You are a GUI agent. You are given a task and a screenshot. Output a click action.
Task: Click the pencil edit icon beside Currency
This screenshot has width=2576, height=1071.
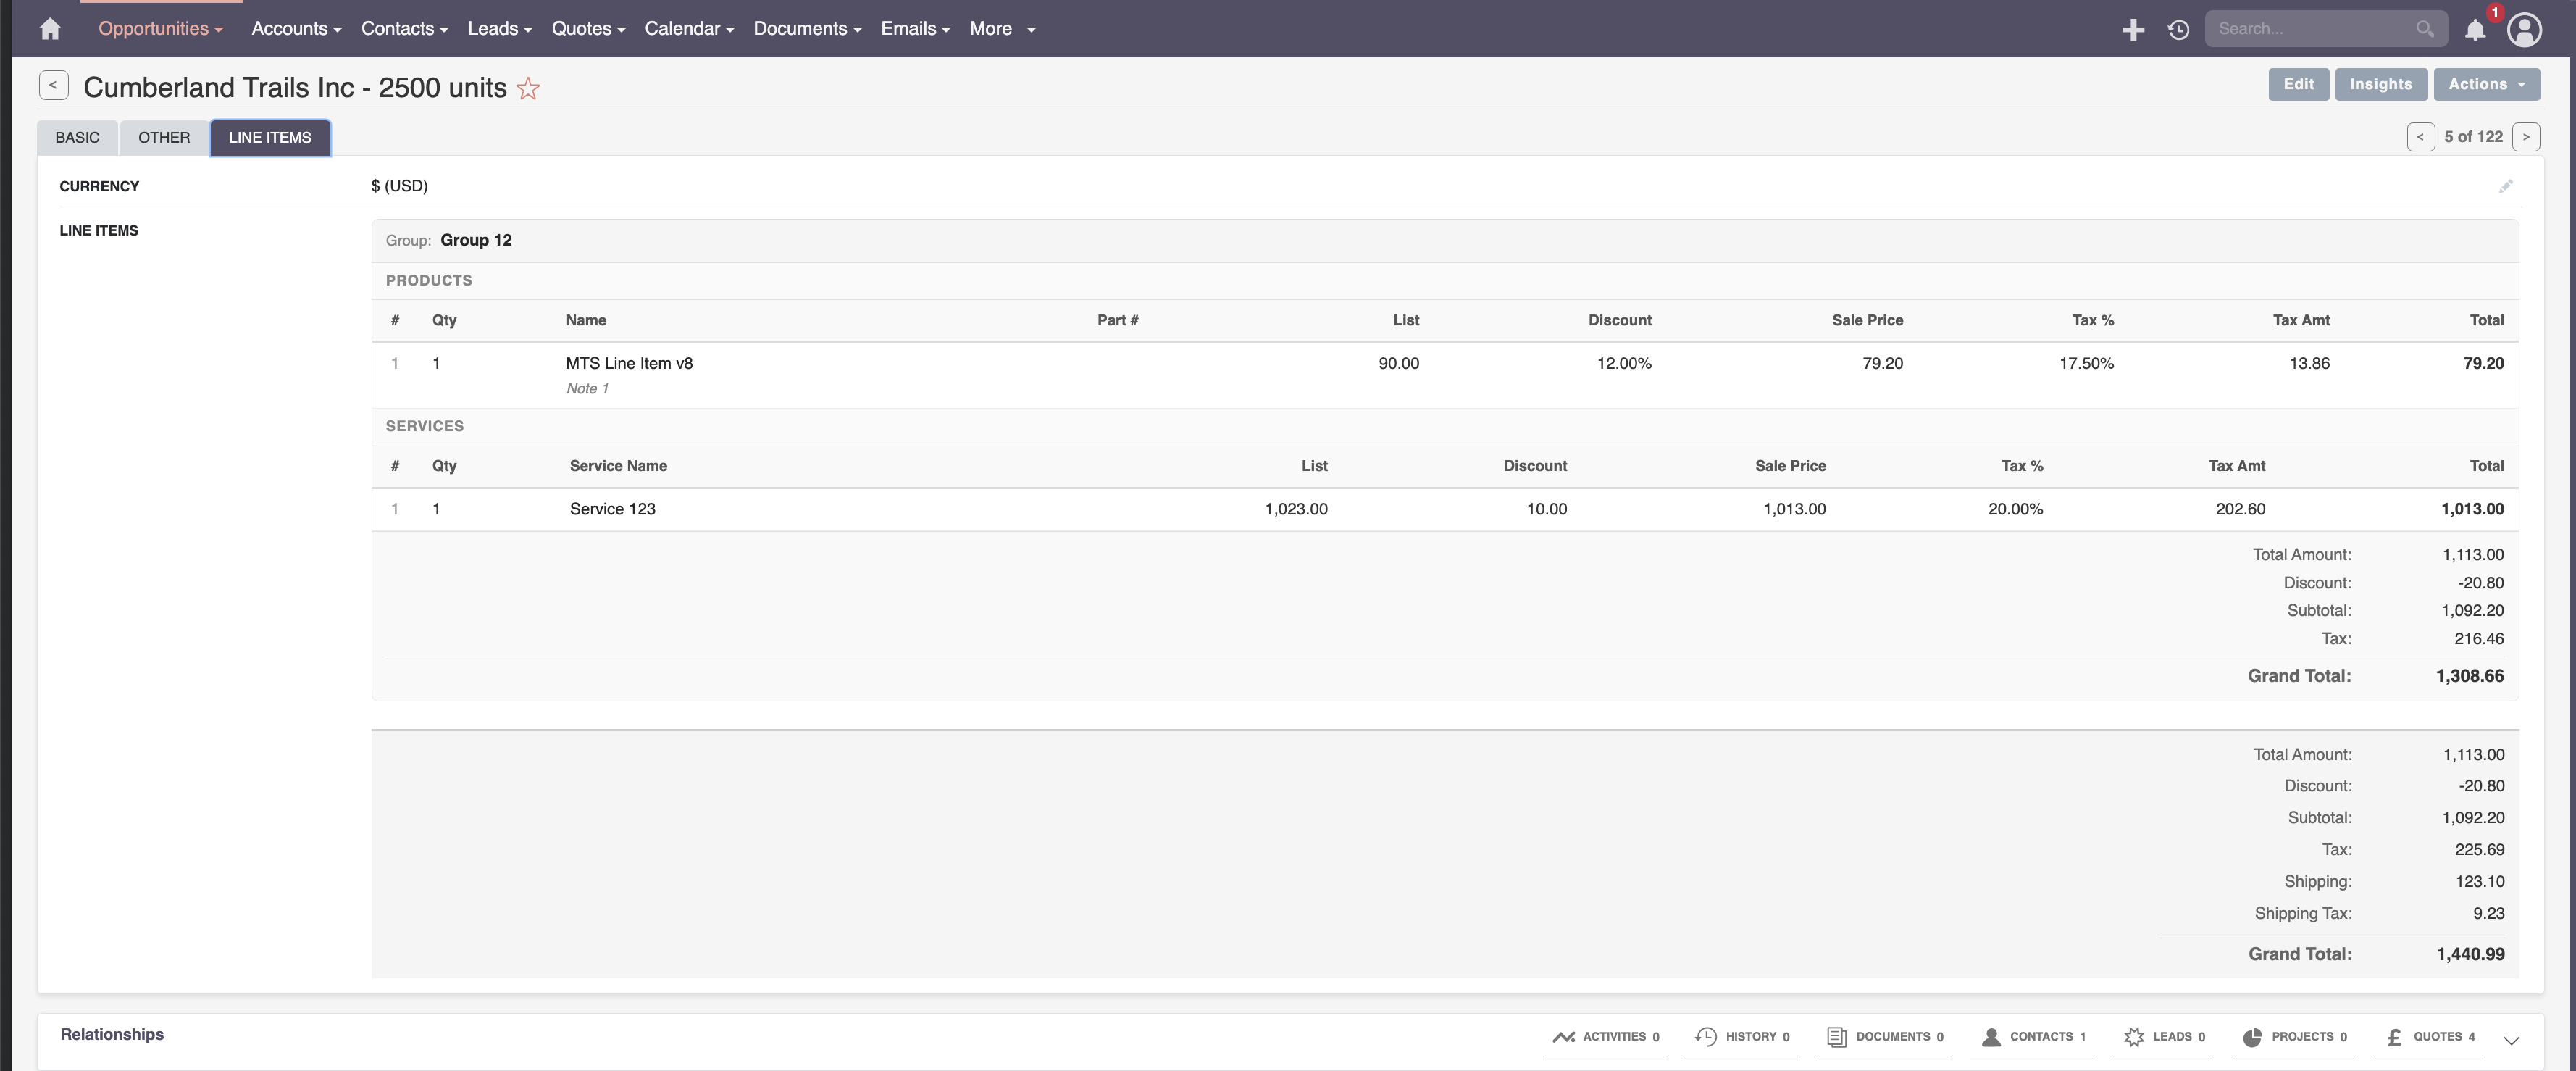(x=2505, y=187)
